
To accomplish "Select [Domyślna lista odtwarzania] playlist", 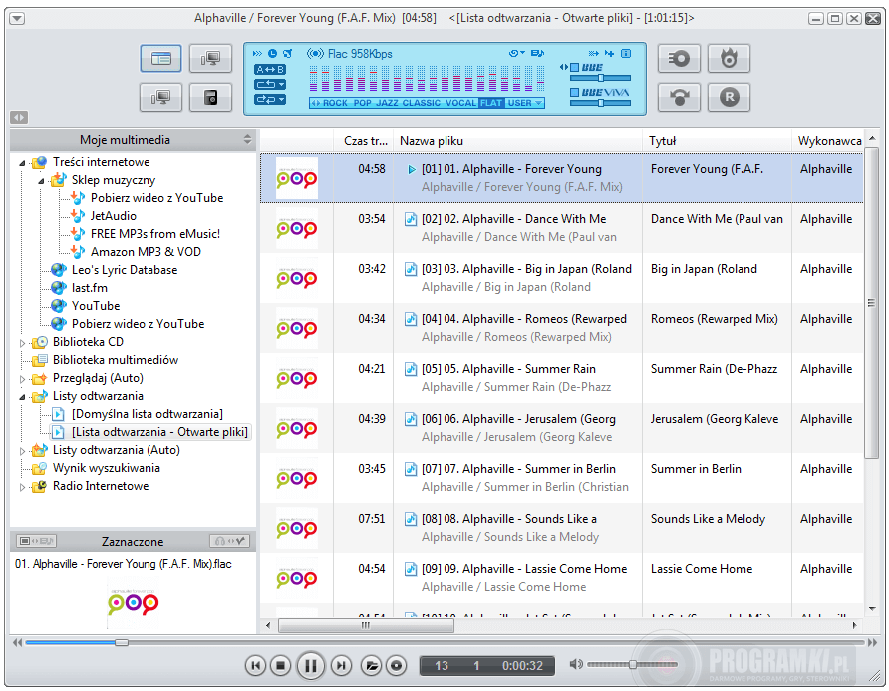I will point(147,414).
